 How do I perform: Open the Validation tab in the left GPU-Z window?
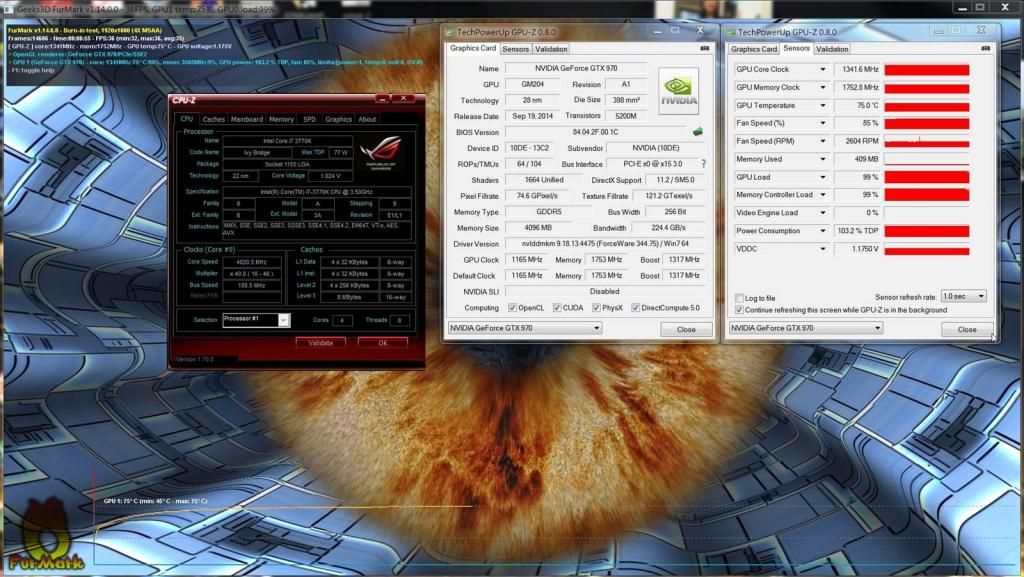point(551,49)
